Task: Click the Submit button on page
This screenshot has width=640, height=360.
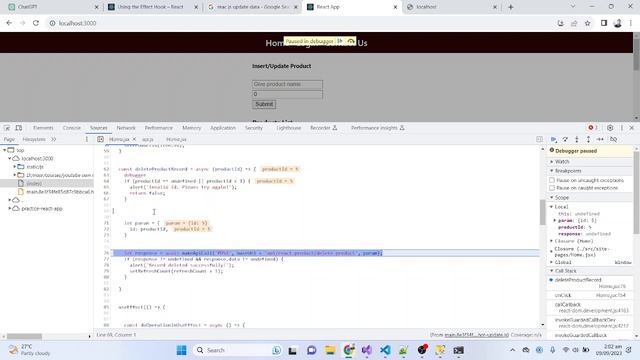Action: (x=264, y=104)
